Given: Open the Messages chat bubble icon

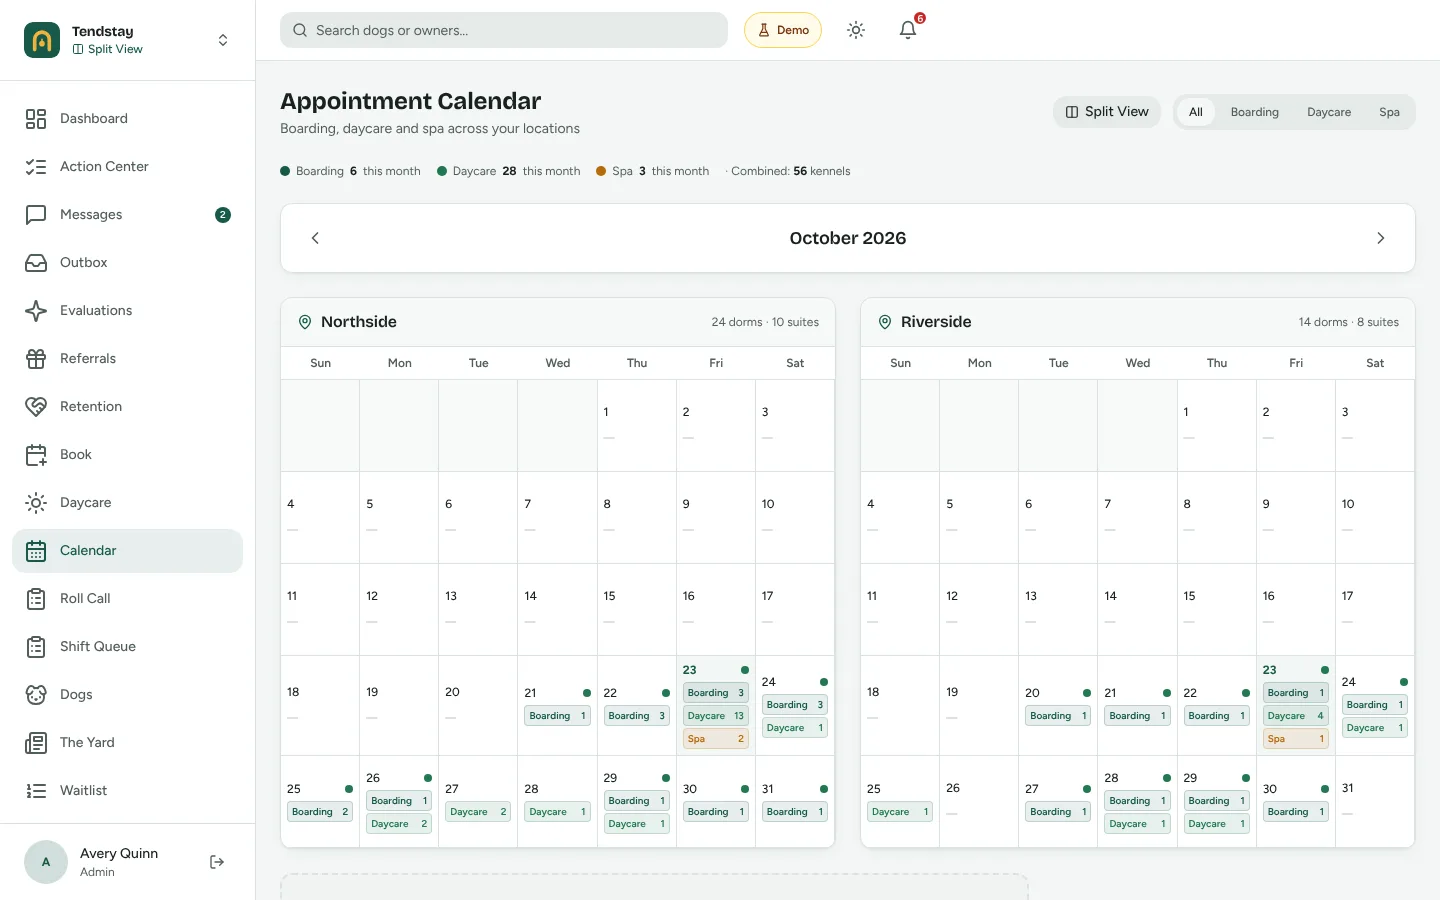Looking at the screenshot, I should click(36, 215).
